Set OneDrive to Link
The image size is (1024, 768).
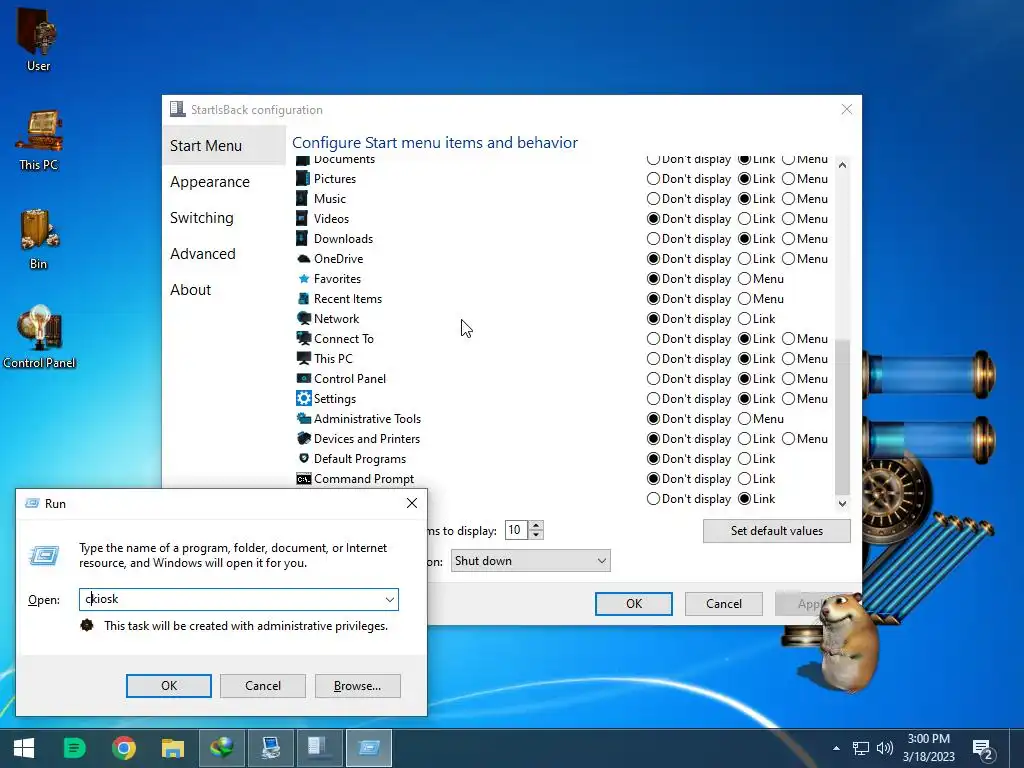tap(744, 259)
